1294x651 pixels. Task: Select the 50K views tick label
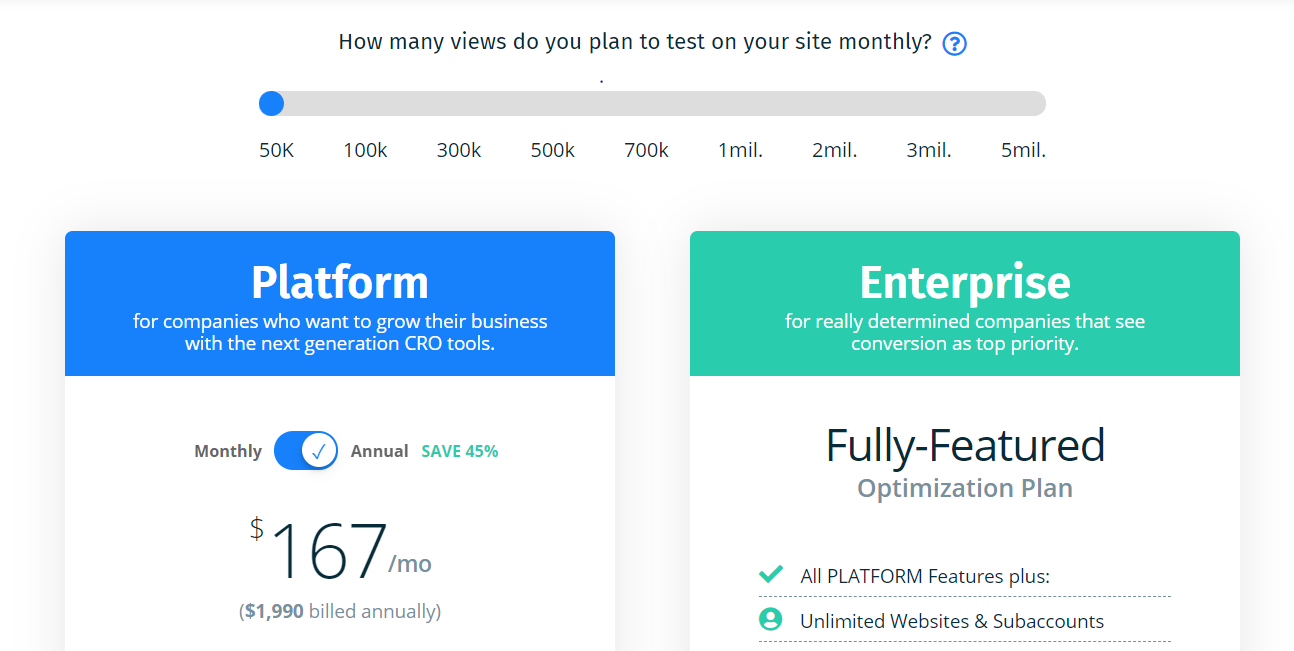pyautogui.click(x=276, y=149)
